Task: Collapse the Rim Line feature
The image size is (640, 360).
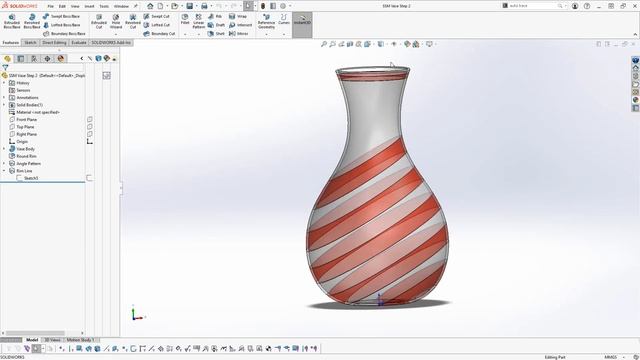Action: (x=4, y=171)
